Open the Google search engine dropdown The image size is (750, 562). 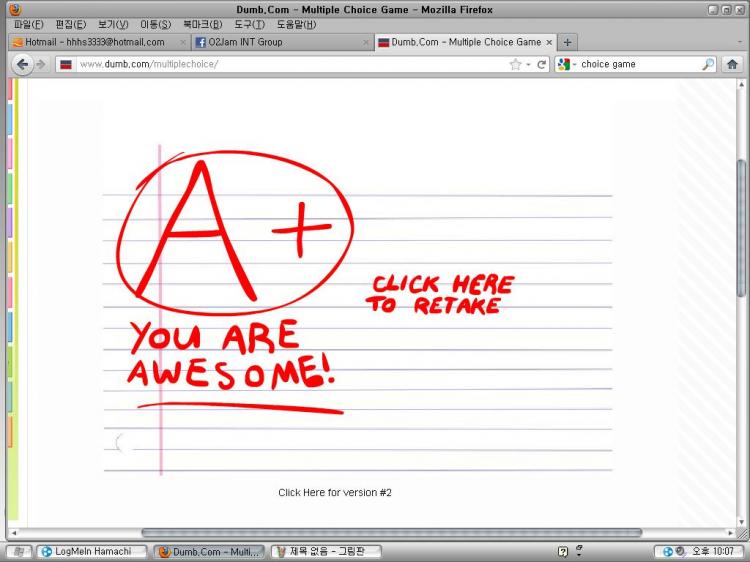click(566, 64)
